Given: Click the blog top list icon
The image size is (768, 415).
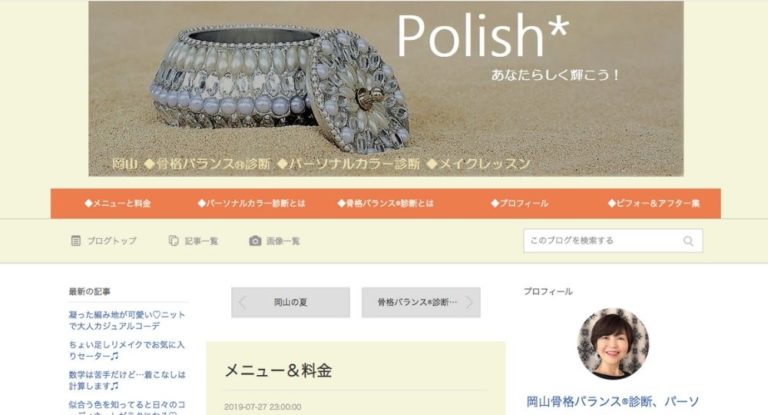Looking at the screenshot, I should (x=75, y=241).
